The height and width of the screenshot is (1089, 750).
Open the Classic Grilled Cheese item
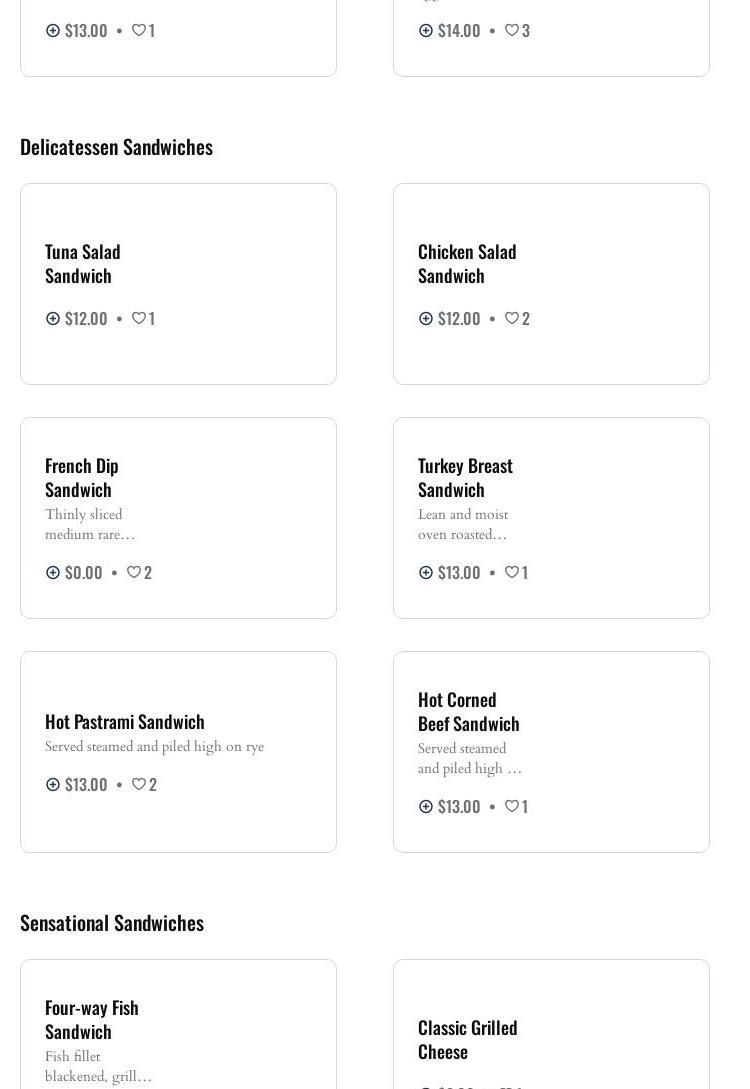click(x=467, y=1039)
